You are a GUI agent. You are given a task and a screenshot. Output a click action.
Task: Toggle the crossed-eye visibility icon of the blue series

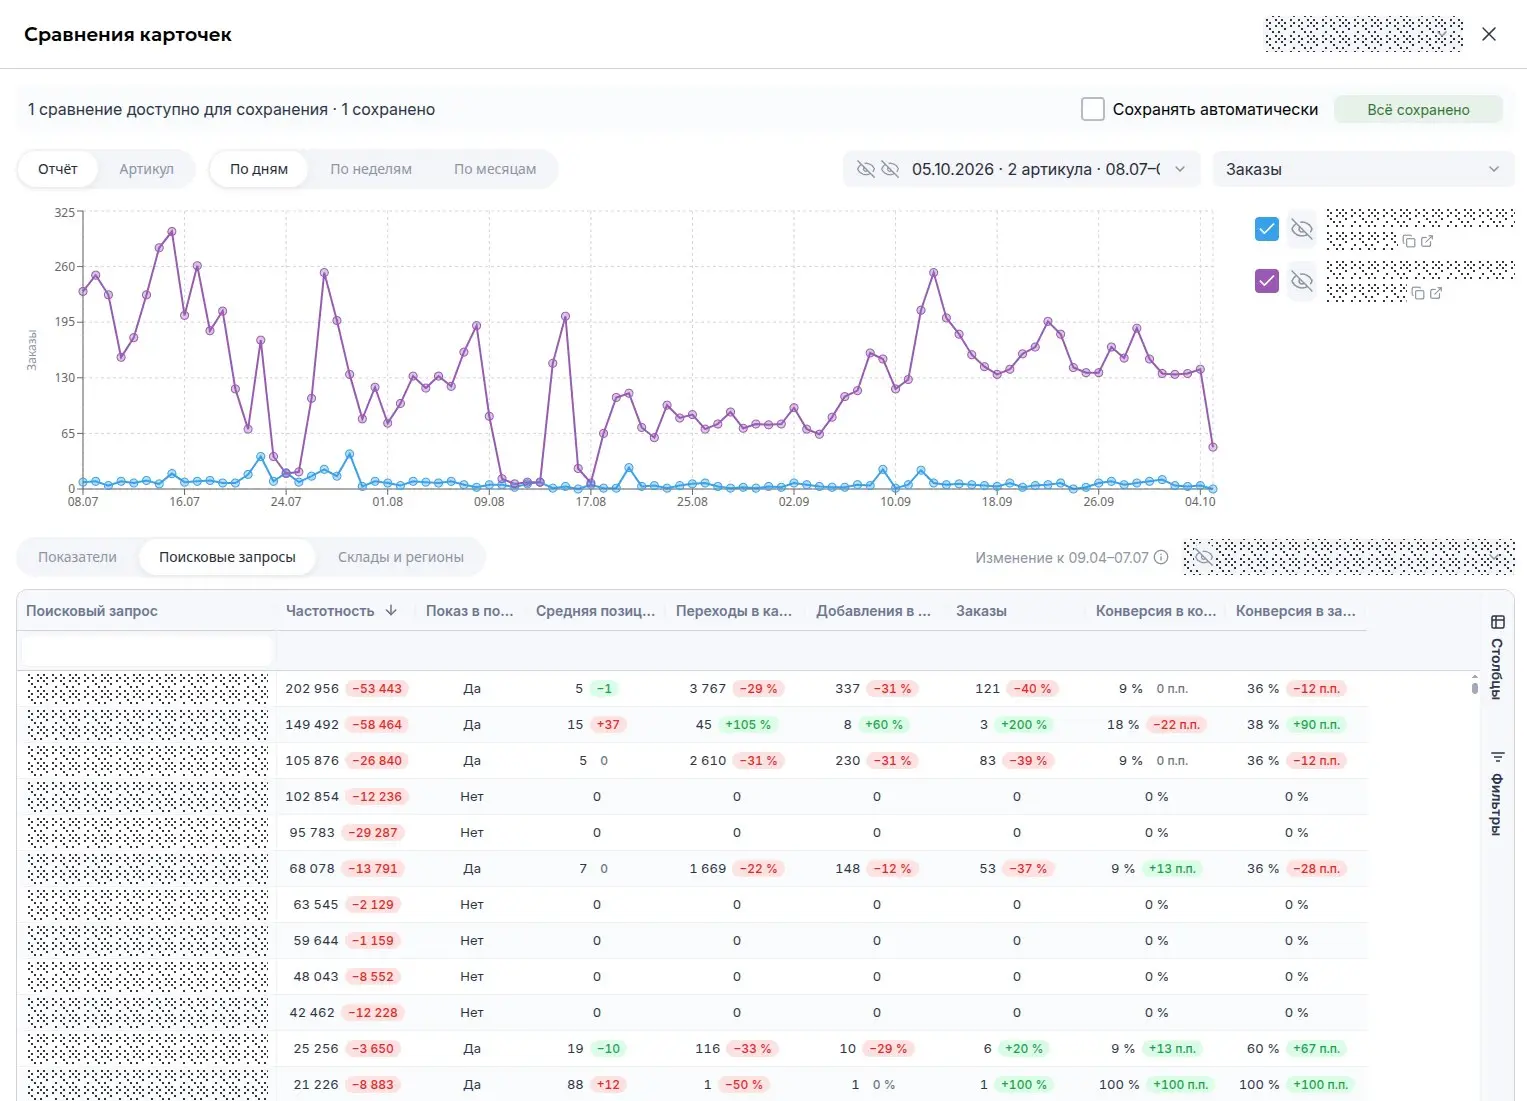click(x=1301, y=229)
